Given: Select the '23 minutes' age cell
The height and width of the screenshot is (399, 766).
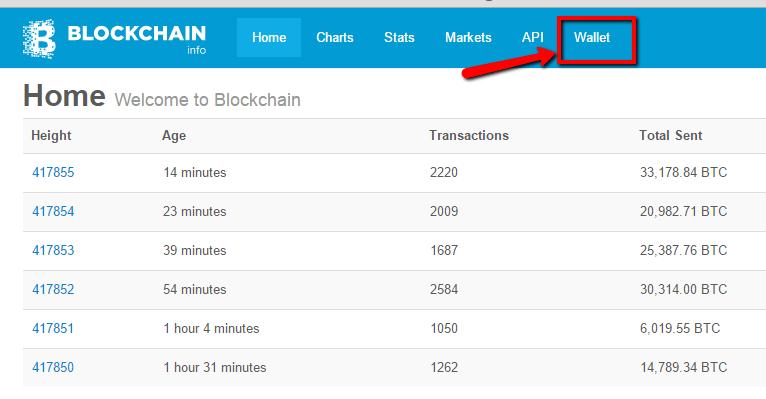Looking at the screenshot, I should [195, 211].
